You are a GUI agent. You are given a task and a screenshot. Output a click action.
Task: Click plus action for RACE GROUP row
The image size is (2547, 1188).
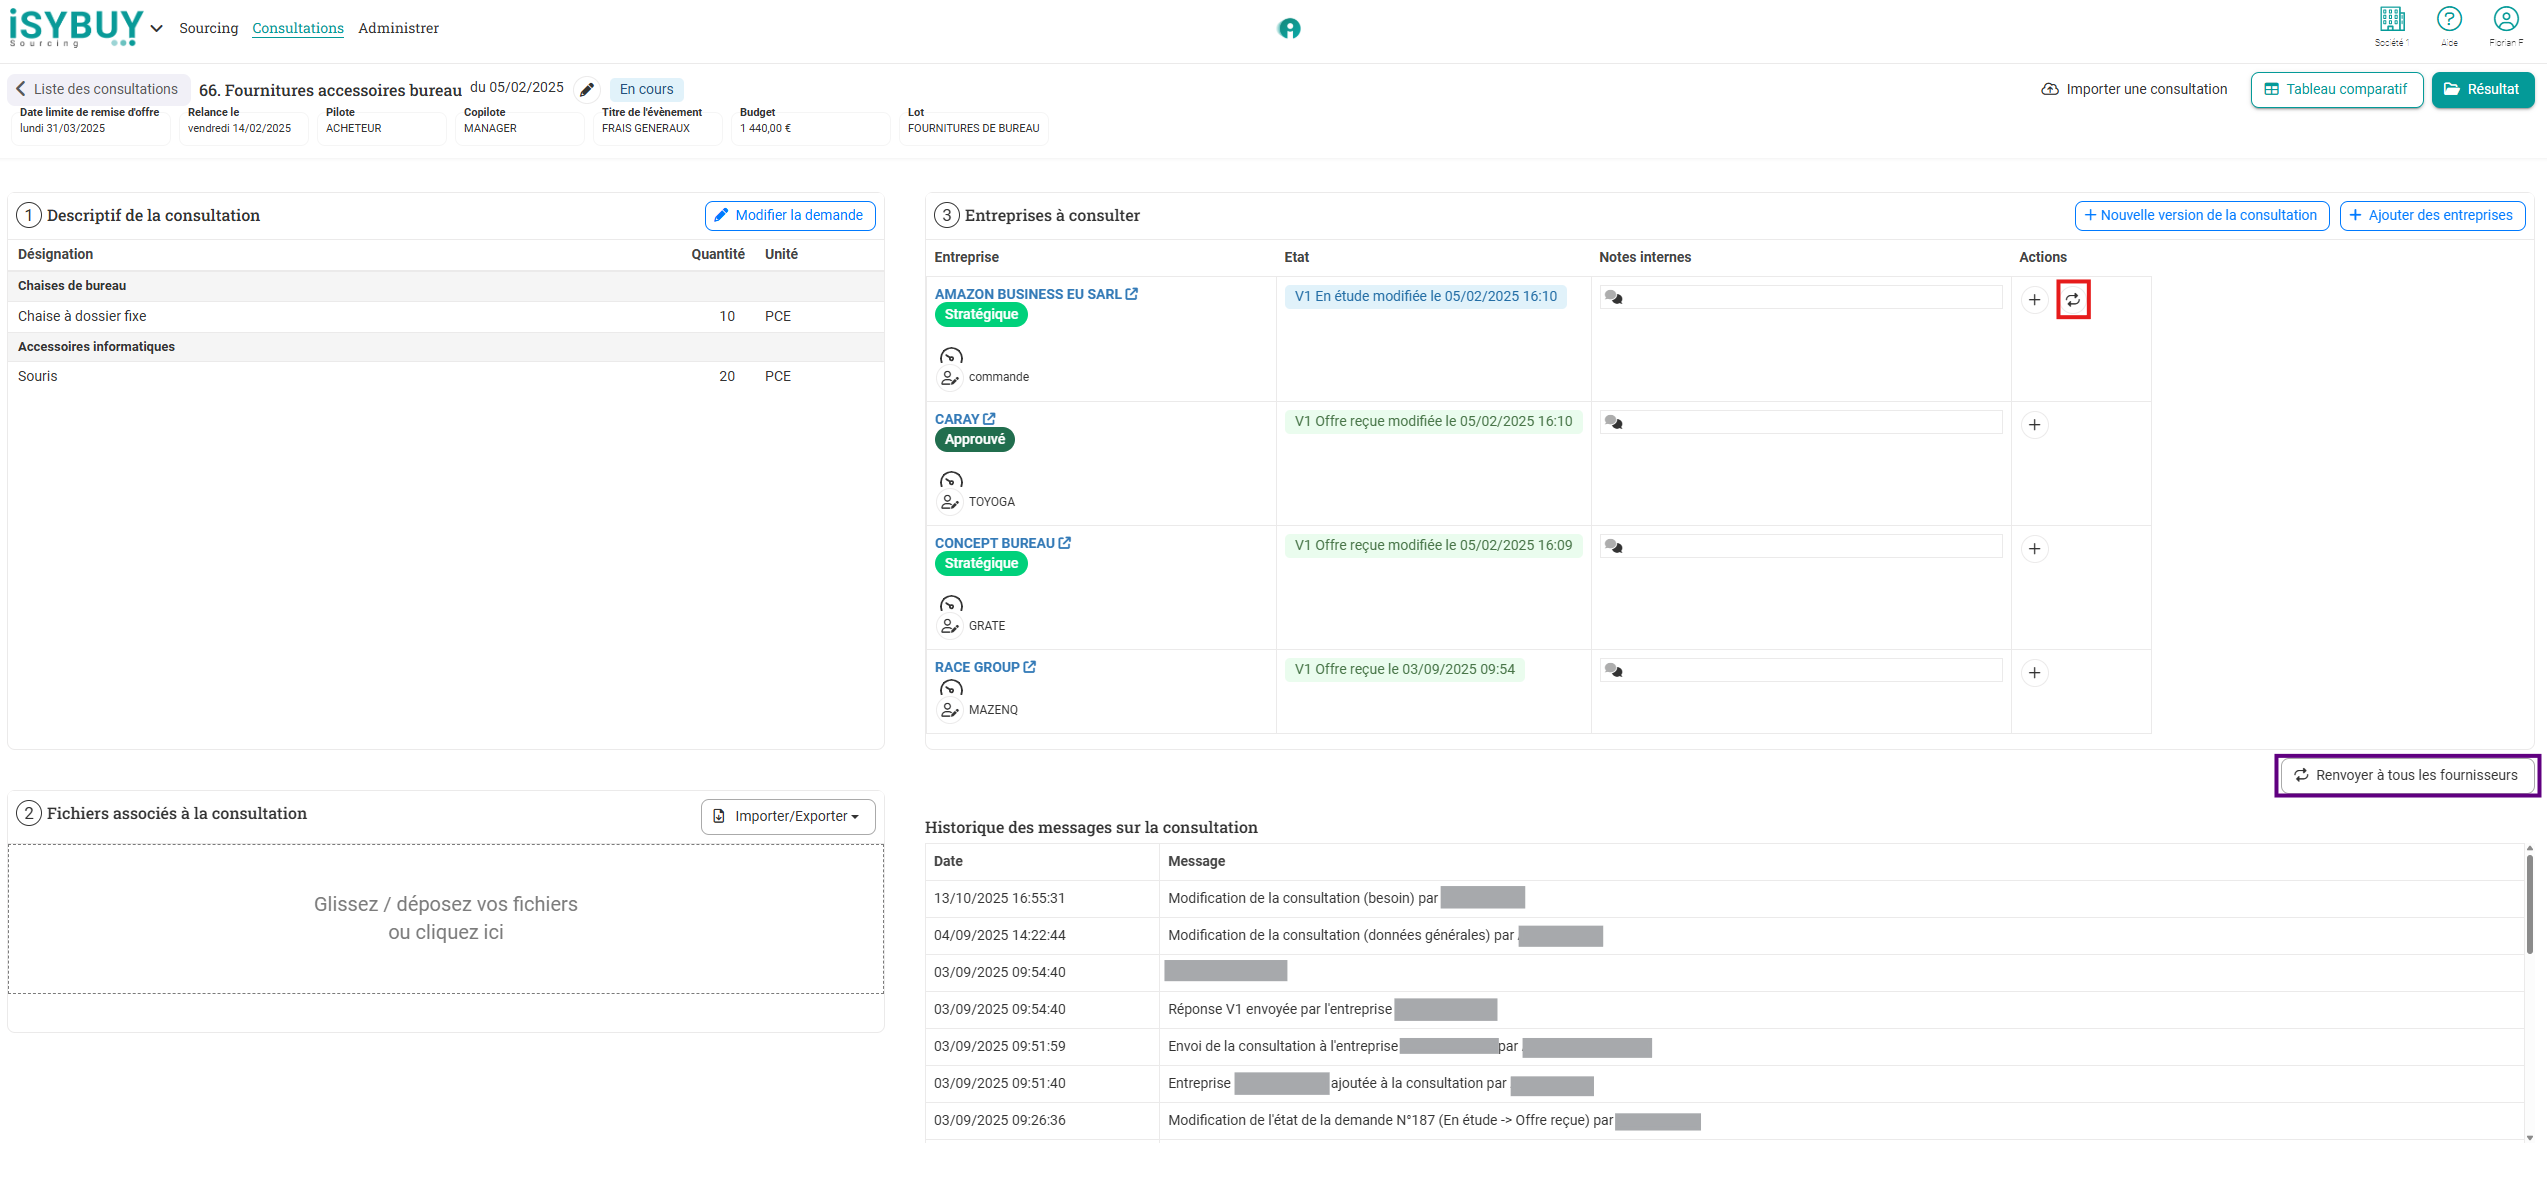click(x=2034, y=673)
